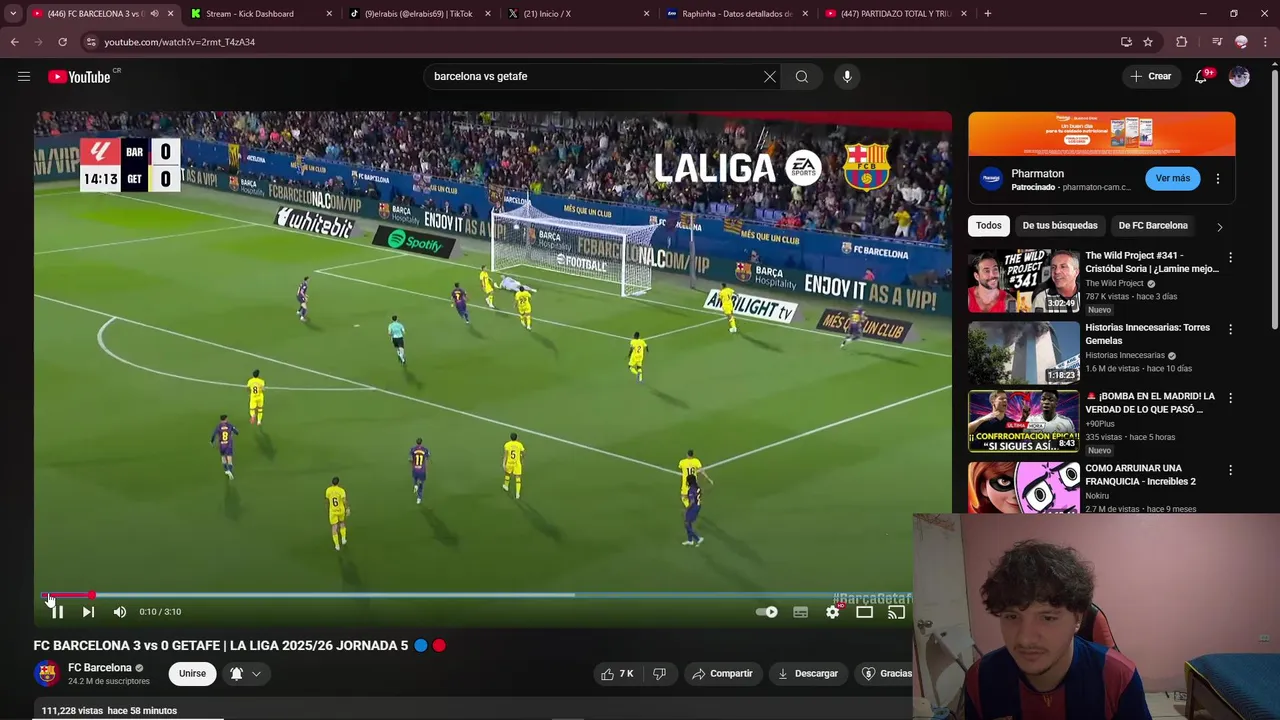Click the address bar URL
The image size is (1280, 720).
coord(180,42)
